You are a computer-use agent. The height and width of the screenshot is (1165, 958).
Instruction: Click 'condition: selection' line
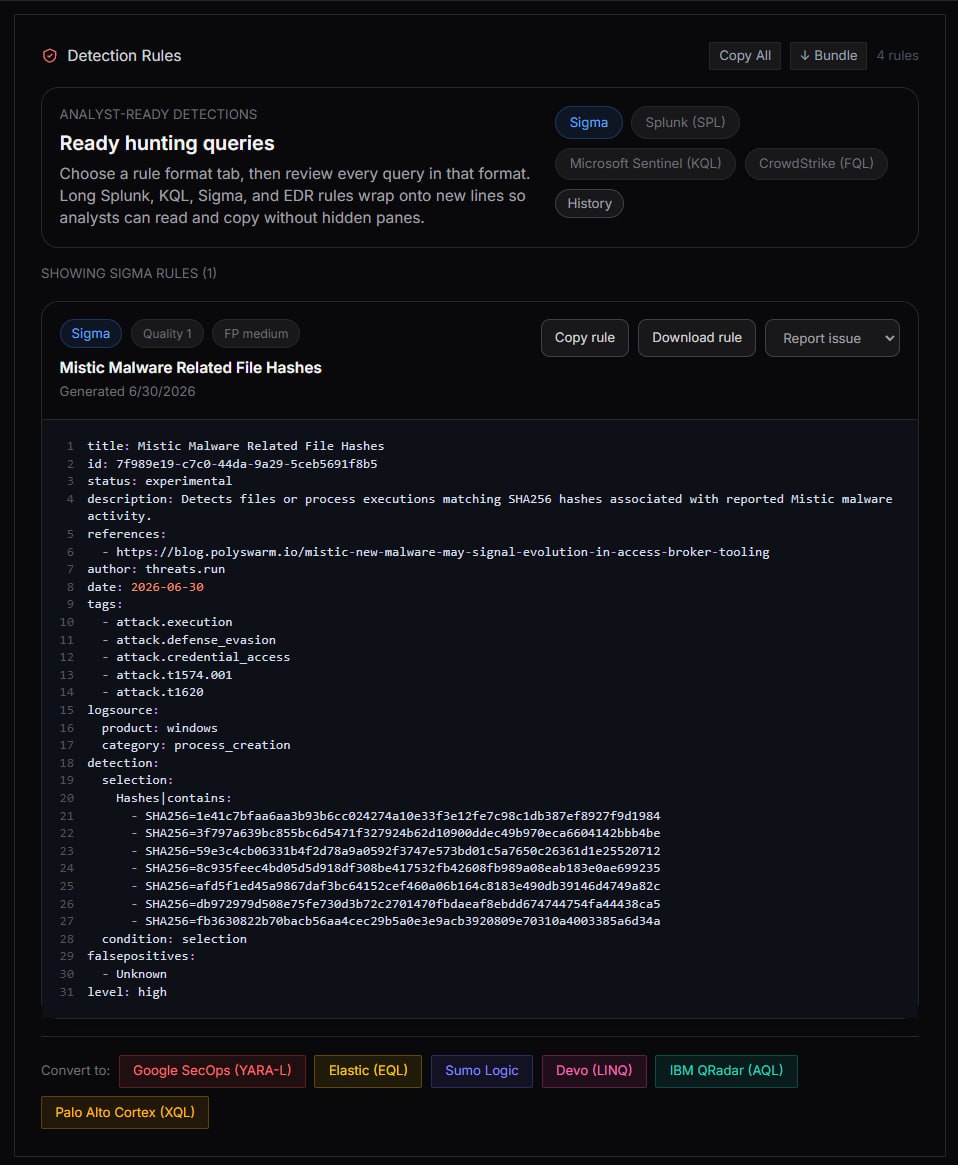click(x=174, y=939)
